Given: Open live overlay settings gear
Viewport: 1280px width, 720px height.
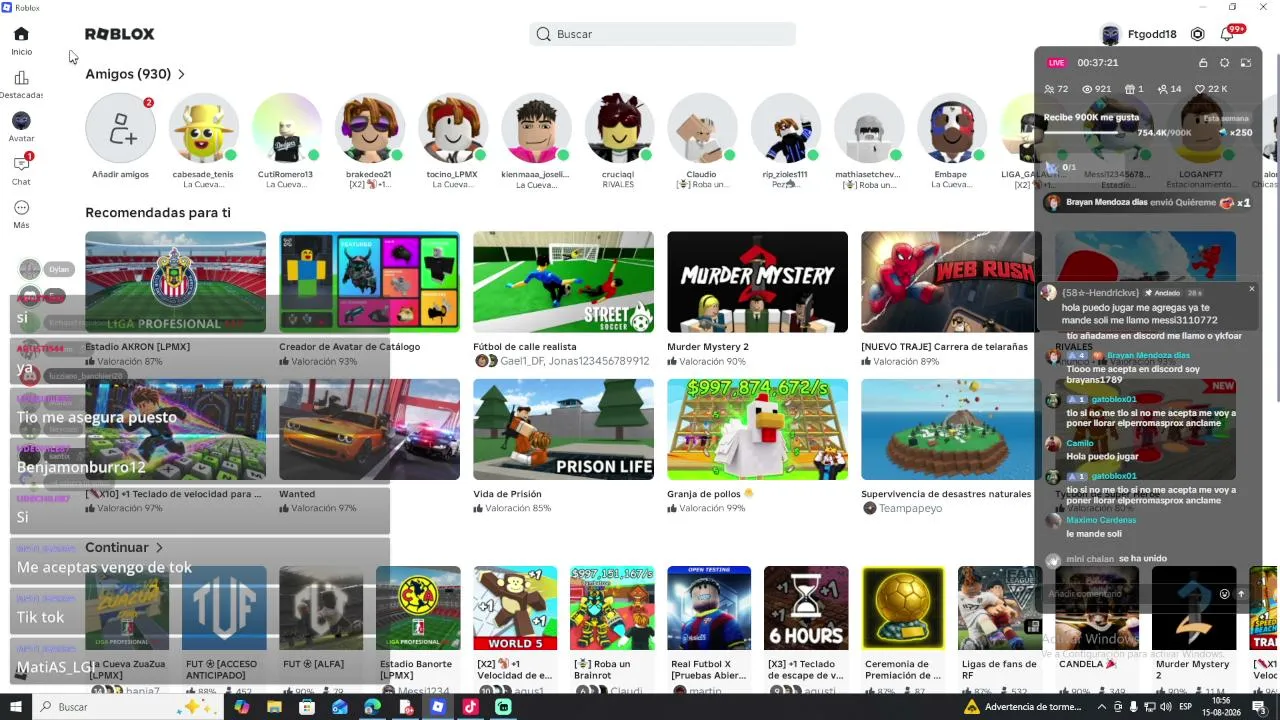Looking at the screenshot, I should tap(1224, 63).
